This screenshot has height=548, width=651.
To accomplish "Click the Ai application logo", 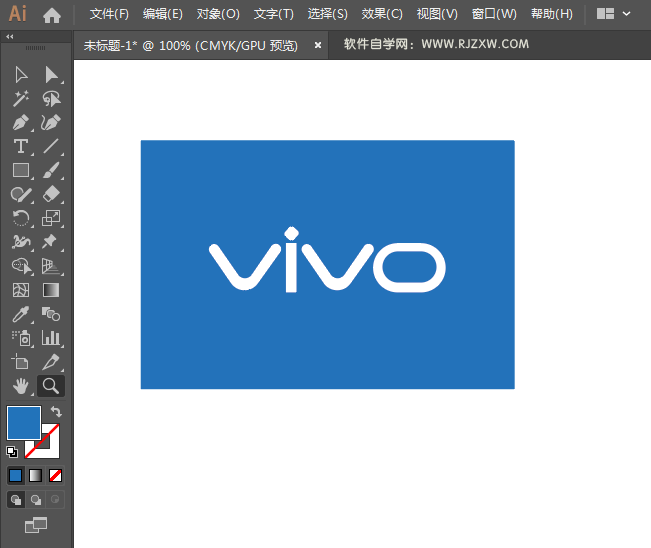I will (18, 14).
